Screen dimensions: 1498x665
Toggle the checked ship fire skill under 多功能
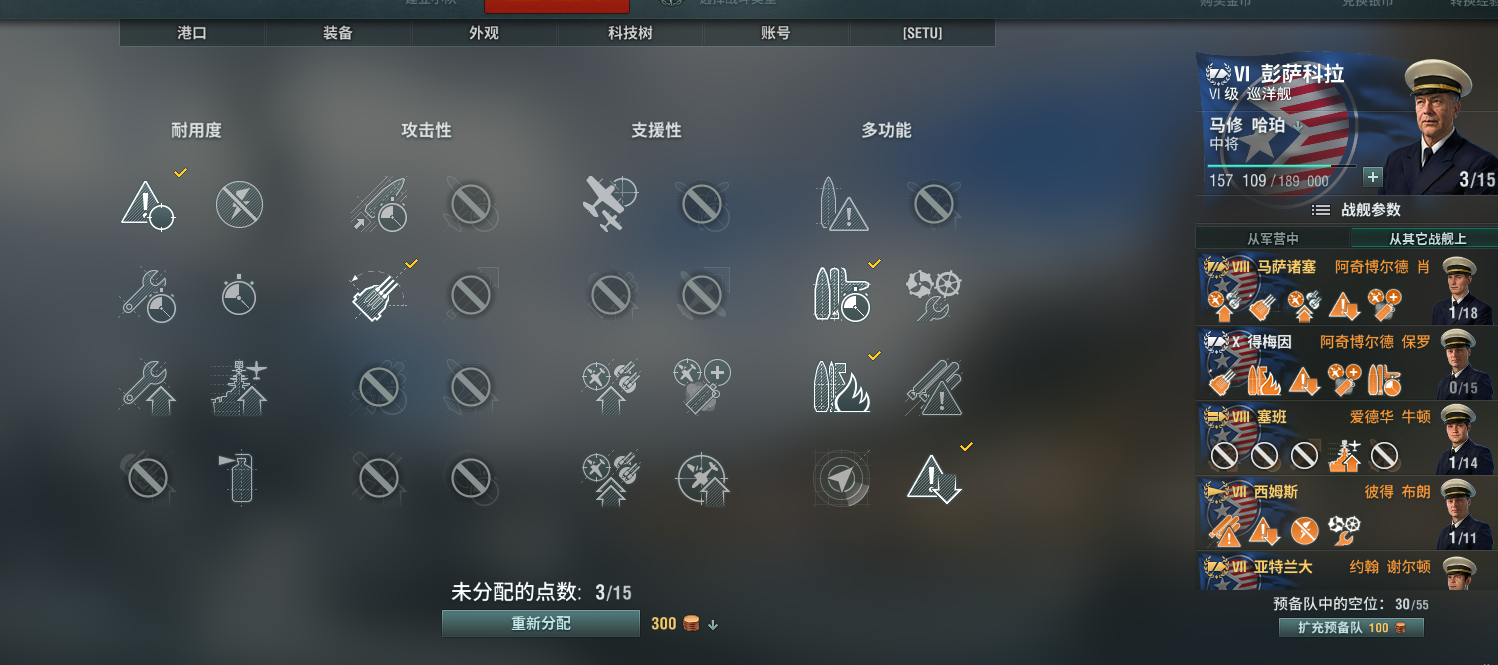click(841, 387)
